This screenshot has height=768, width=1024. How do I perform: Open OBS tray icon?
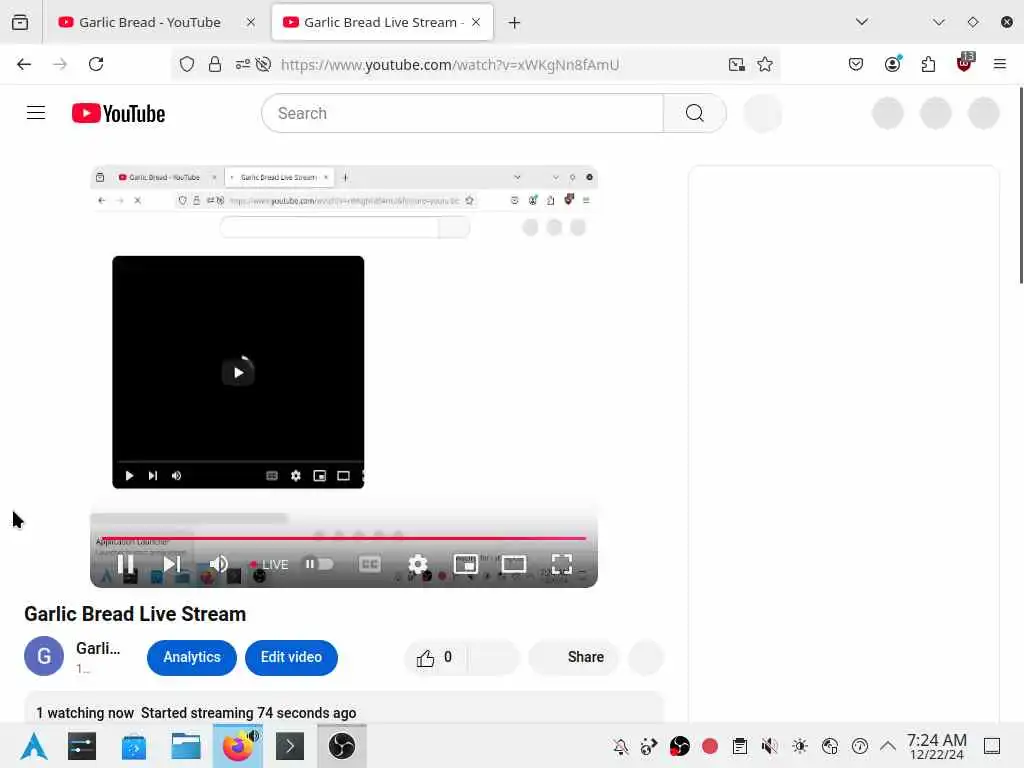coord(680,746)
